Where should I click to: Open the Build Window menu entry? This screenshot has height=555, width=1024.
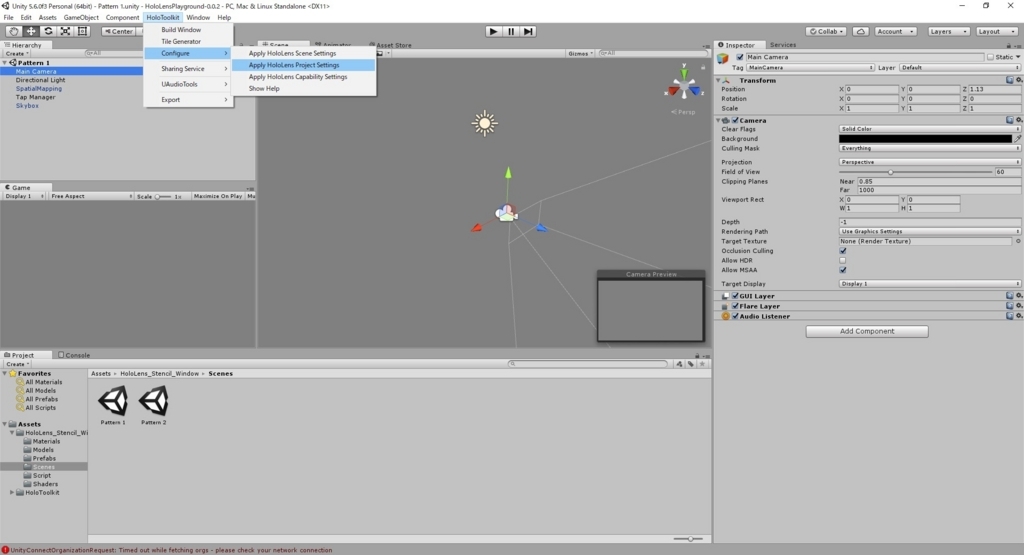pyautogui.click(x=188, y=30)
